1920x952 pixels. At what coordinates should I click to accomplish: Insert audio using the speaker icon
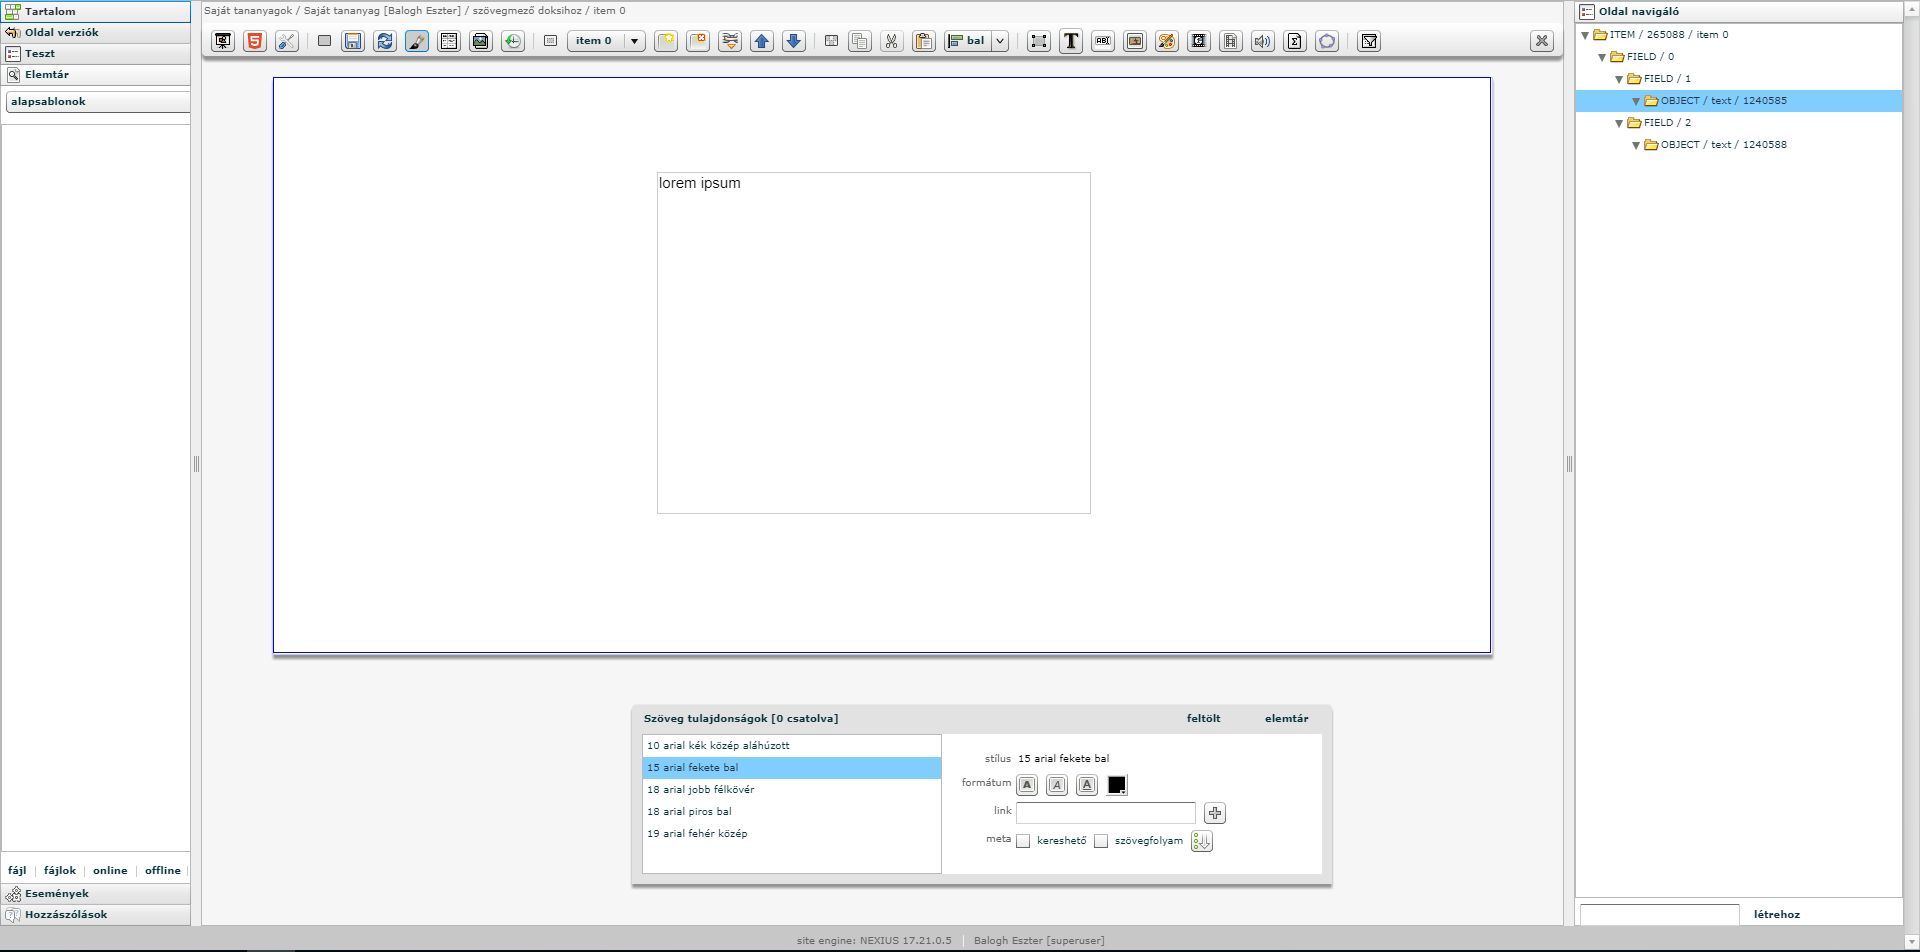[x=1263, y=41]
